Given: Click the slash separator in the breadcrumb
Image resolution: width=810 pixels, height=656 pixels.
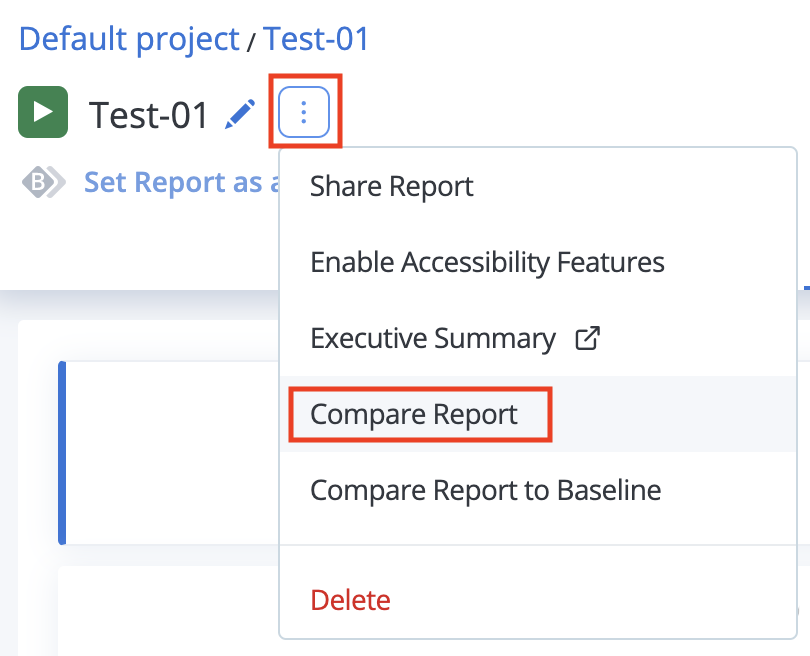Looking at the screenshot, I should pyautogui.click(x=251, y=42).
